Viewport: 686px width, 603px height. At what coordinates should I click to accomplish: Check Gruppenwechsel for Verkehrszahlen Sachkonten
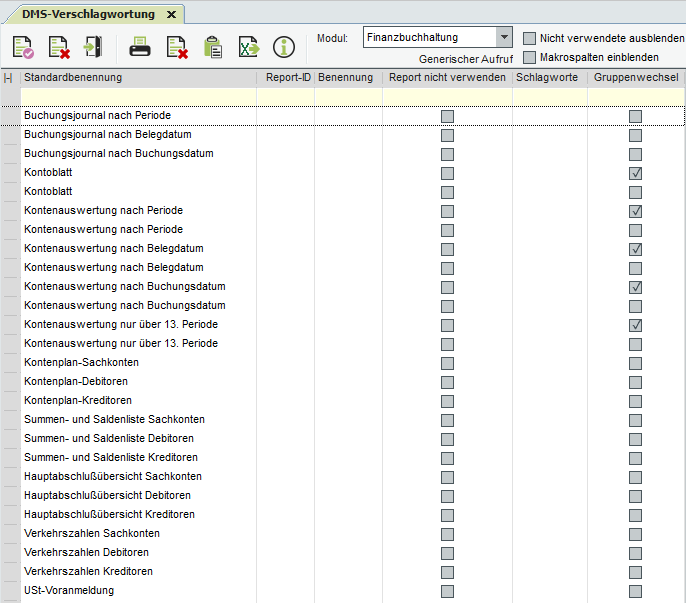pyautogui.click(x=635, y=534)
